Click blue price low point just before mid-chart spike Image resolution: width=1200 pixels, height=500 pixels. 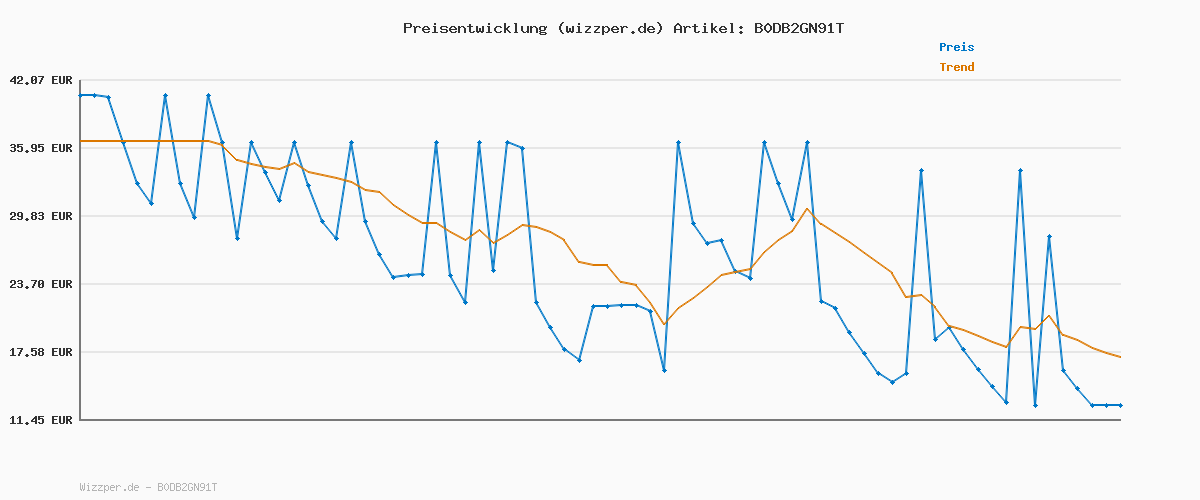coord(664,370)
